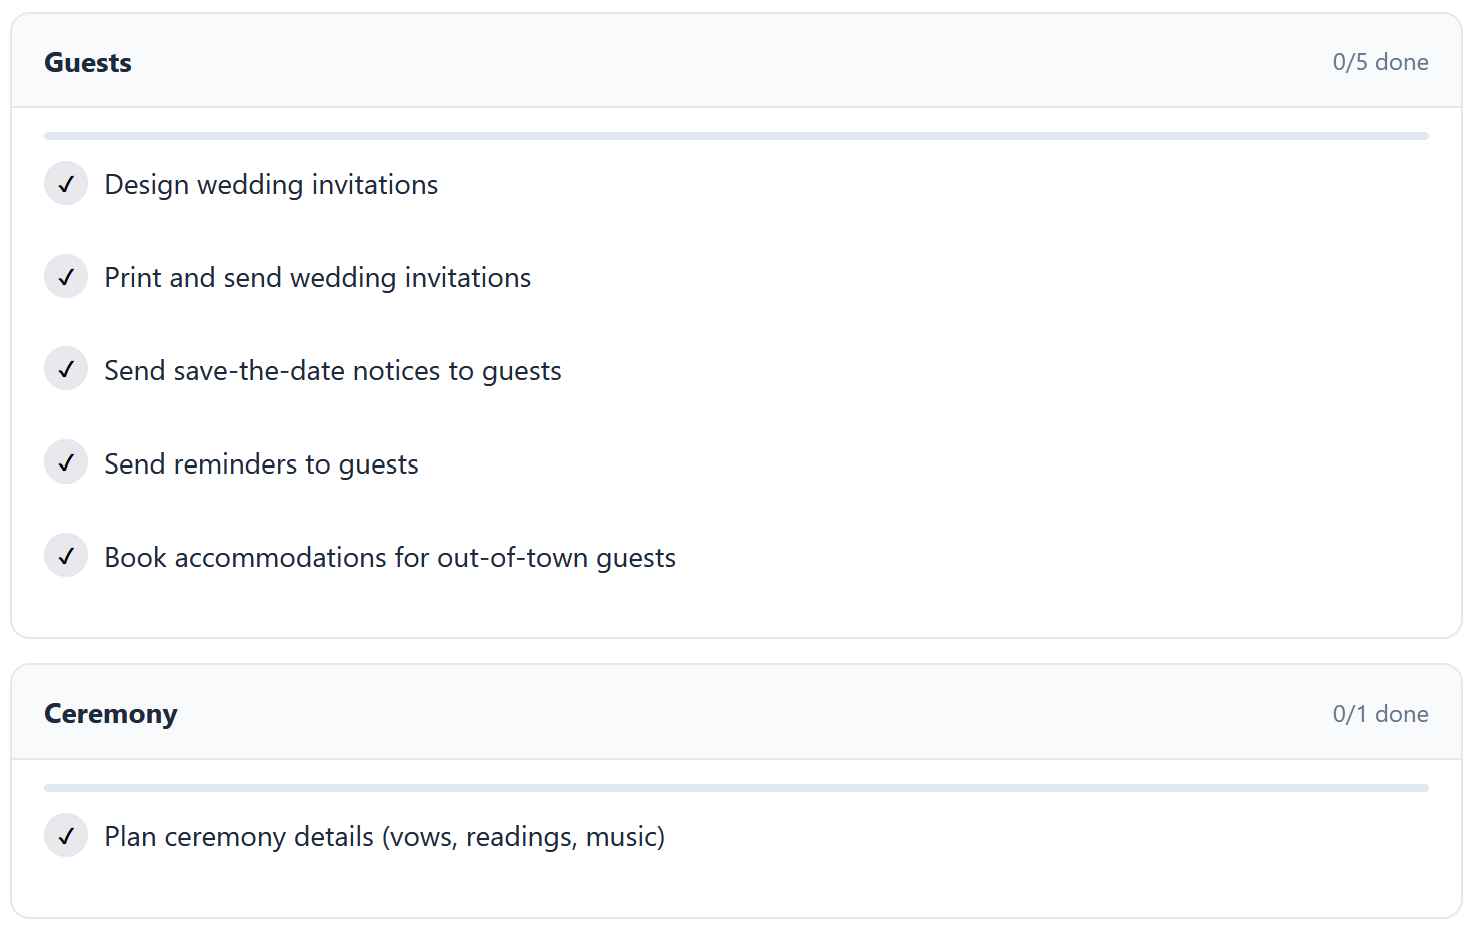
Task: Tap the checkmark icon under Ceremony section
Action: (x=66, y=835)
